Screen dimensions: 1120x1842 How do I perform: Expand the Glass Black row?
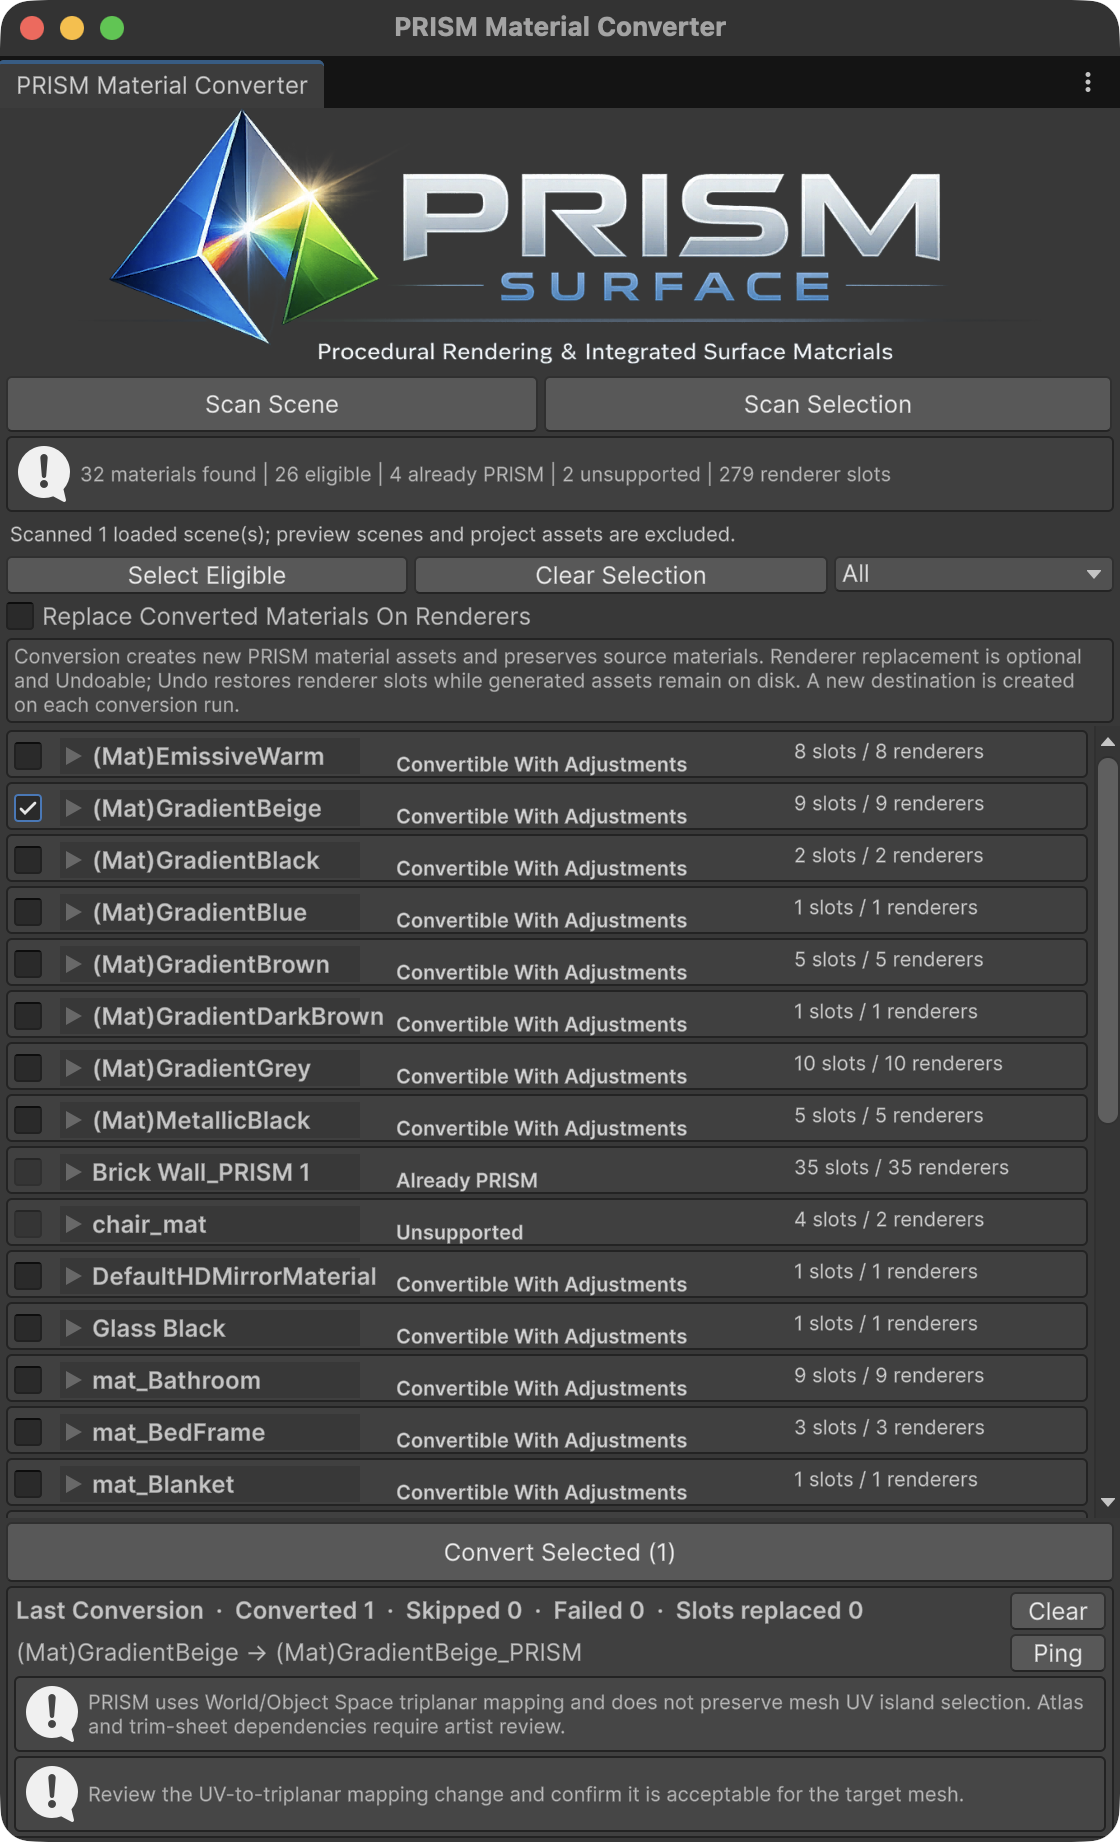click(x=73, y=1328)
